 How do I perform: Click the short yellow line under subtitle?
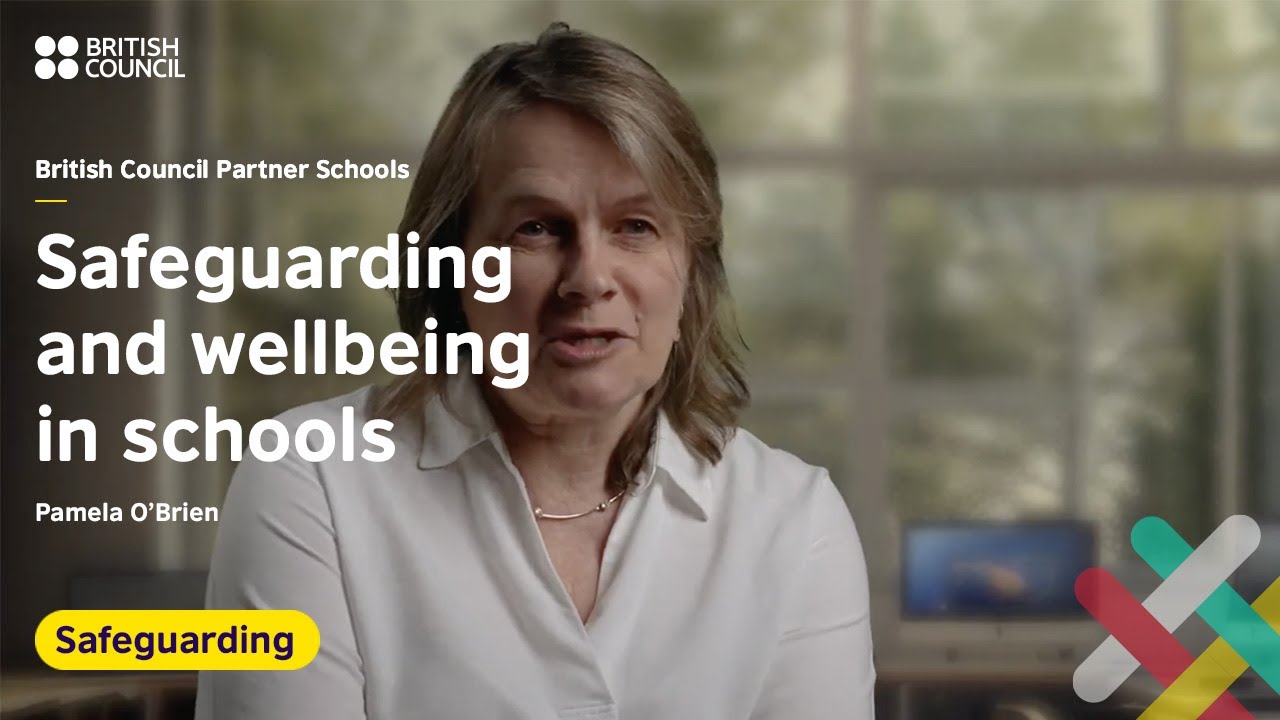[x=51, y=200]
